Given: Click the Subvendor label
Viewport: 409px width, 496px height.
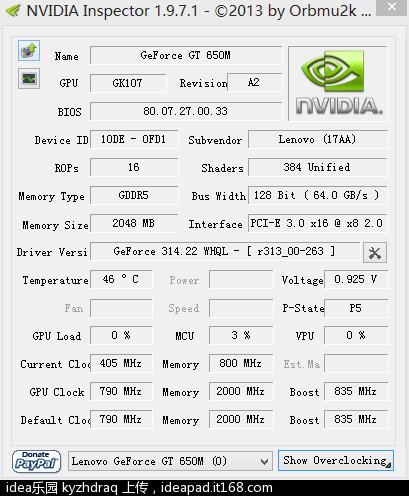Looking at the screenshot, I should [x=215, y=140].
